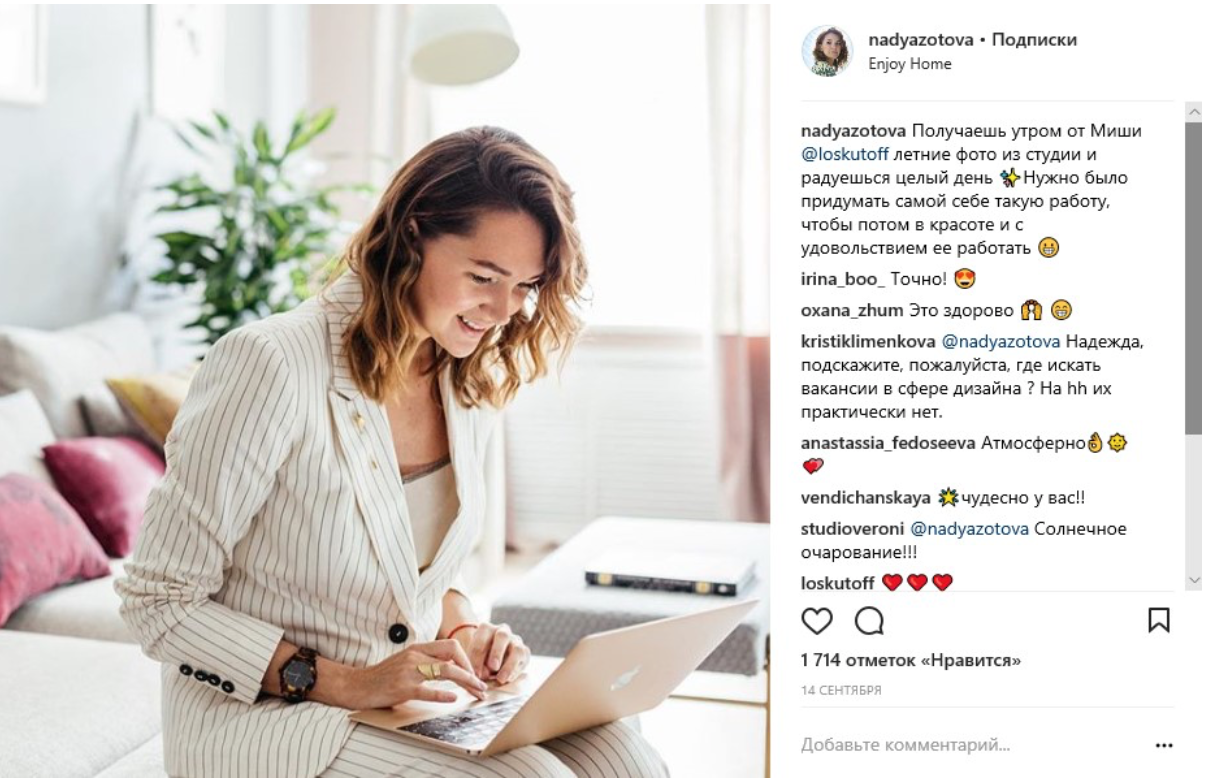Click the scrollbar up arrow in comments
Image resolution: width=1208 pixels, height=782 pixels.
[1192, 111]
